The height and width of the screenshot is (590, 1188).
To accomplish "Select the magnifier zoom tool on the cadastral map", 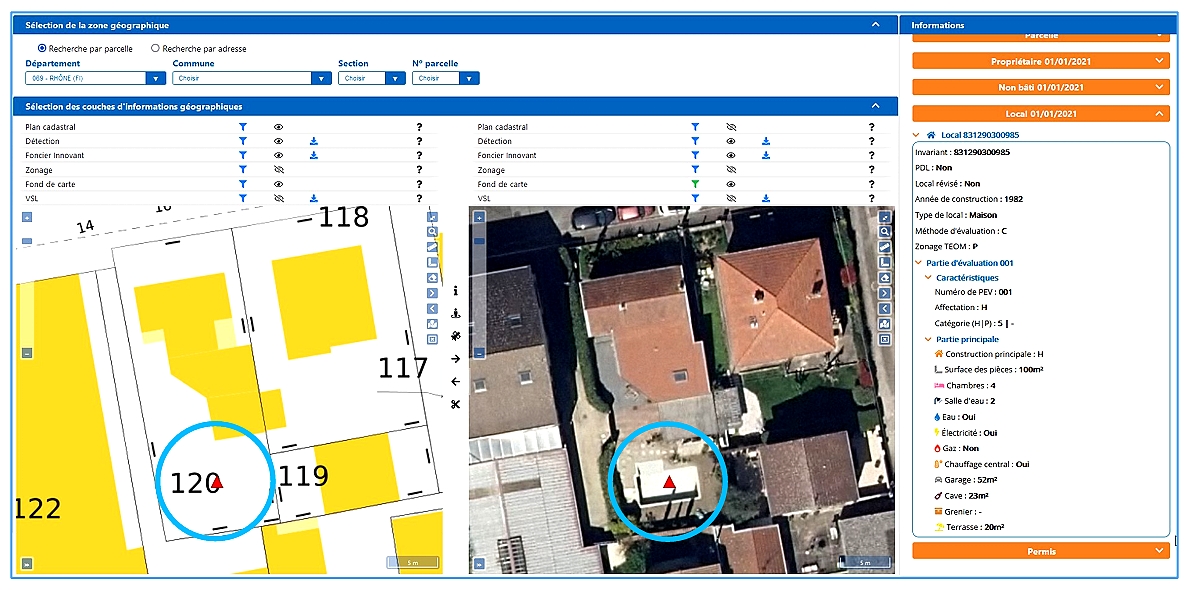I will click(x=432, y=232).
